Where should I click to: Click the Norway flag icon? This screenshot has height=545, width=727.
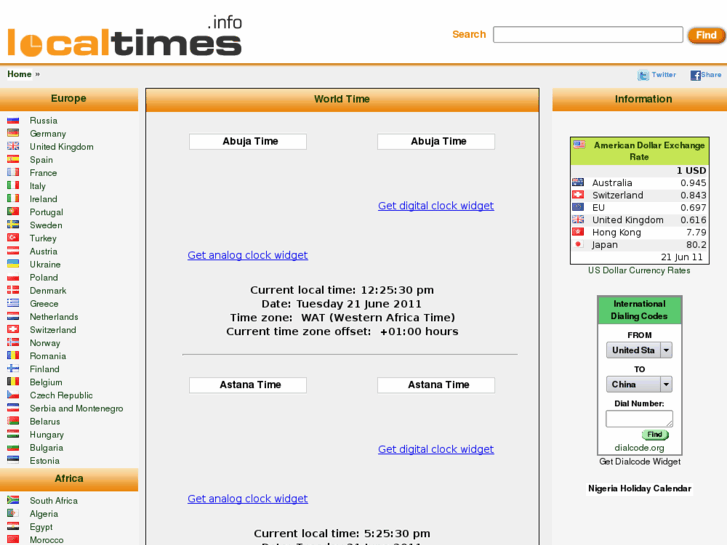(x=13, y=342)
